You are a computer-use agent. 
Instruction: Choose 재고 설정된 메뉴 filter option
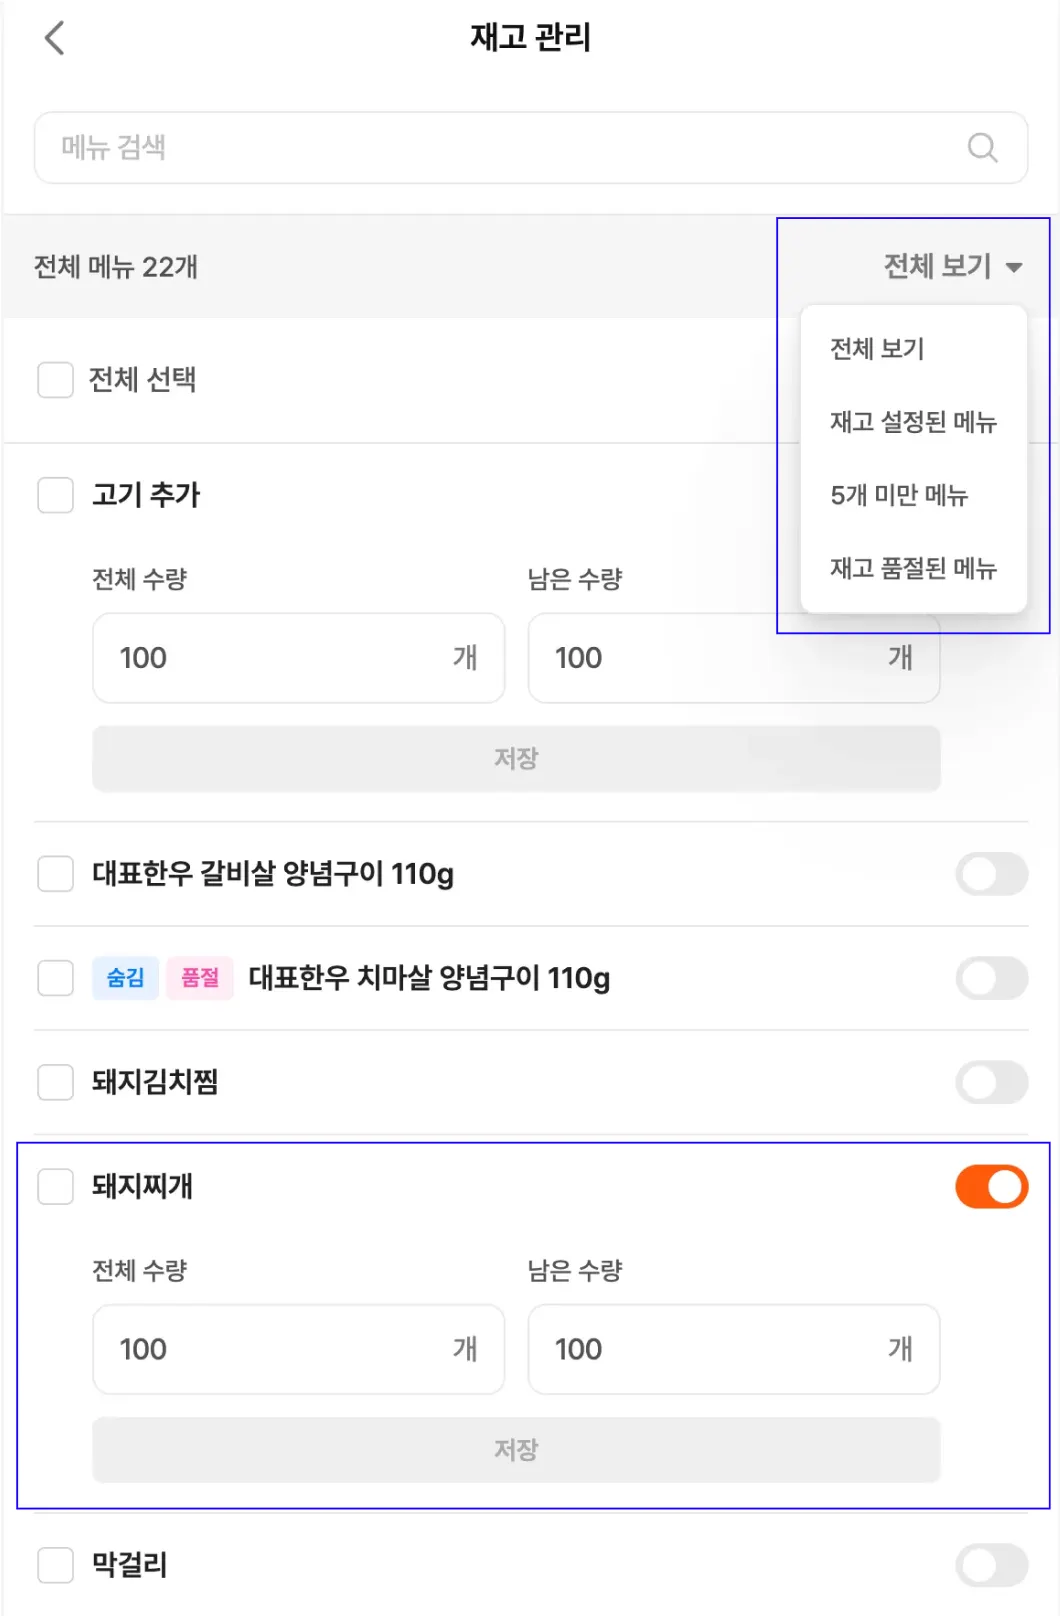pos(913,422)
